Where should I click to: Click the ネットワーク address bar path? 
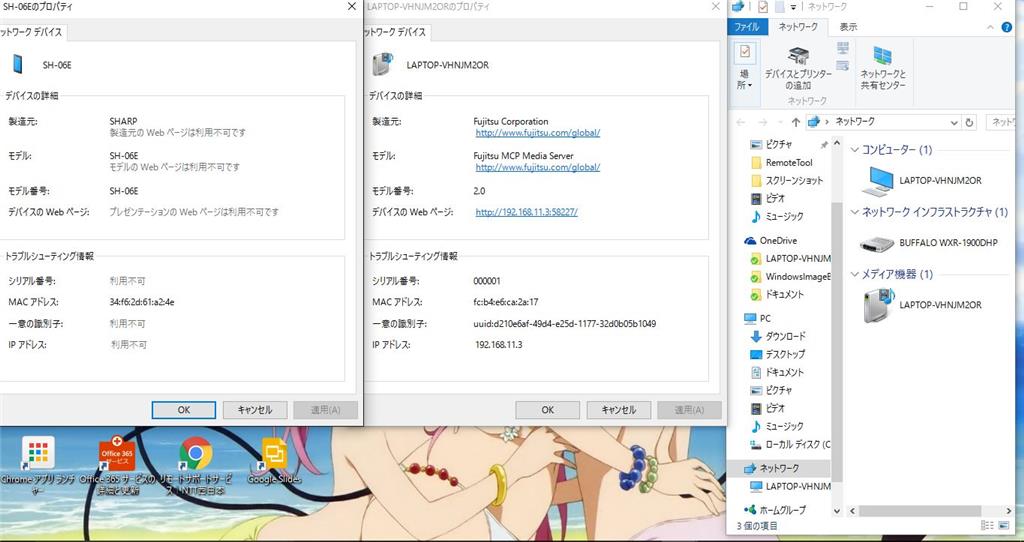(x=855, y=121)
